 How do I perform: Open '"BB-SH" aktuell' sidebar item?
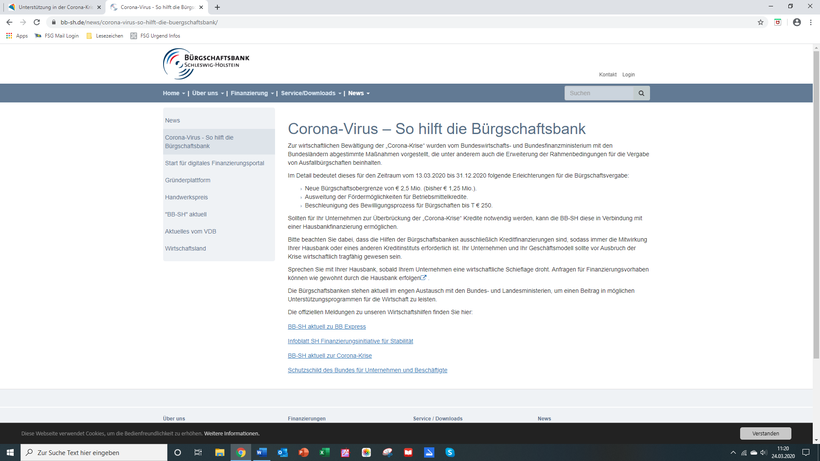(x=186, y=214)
